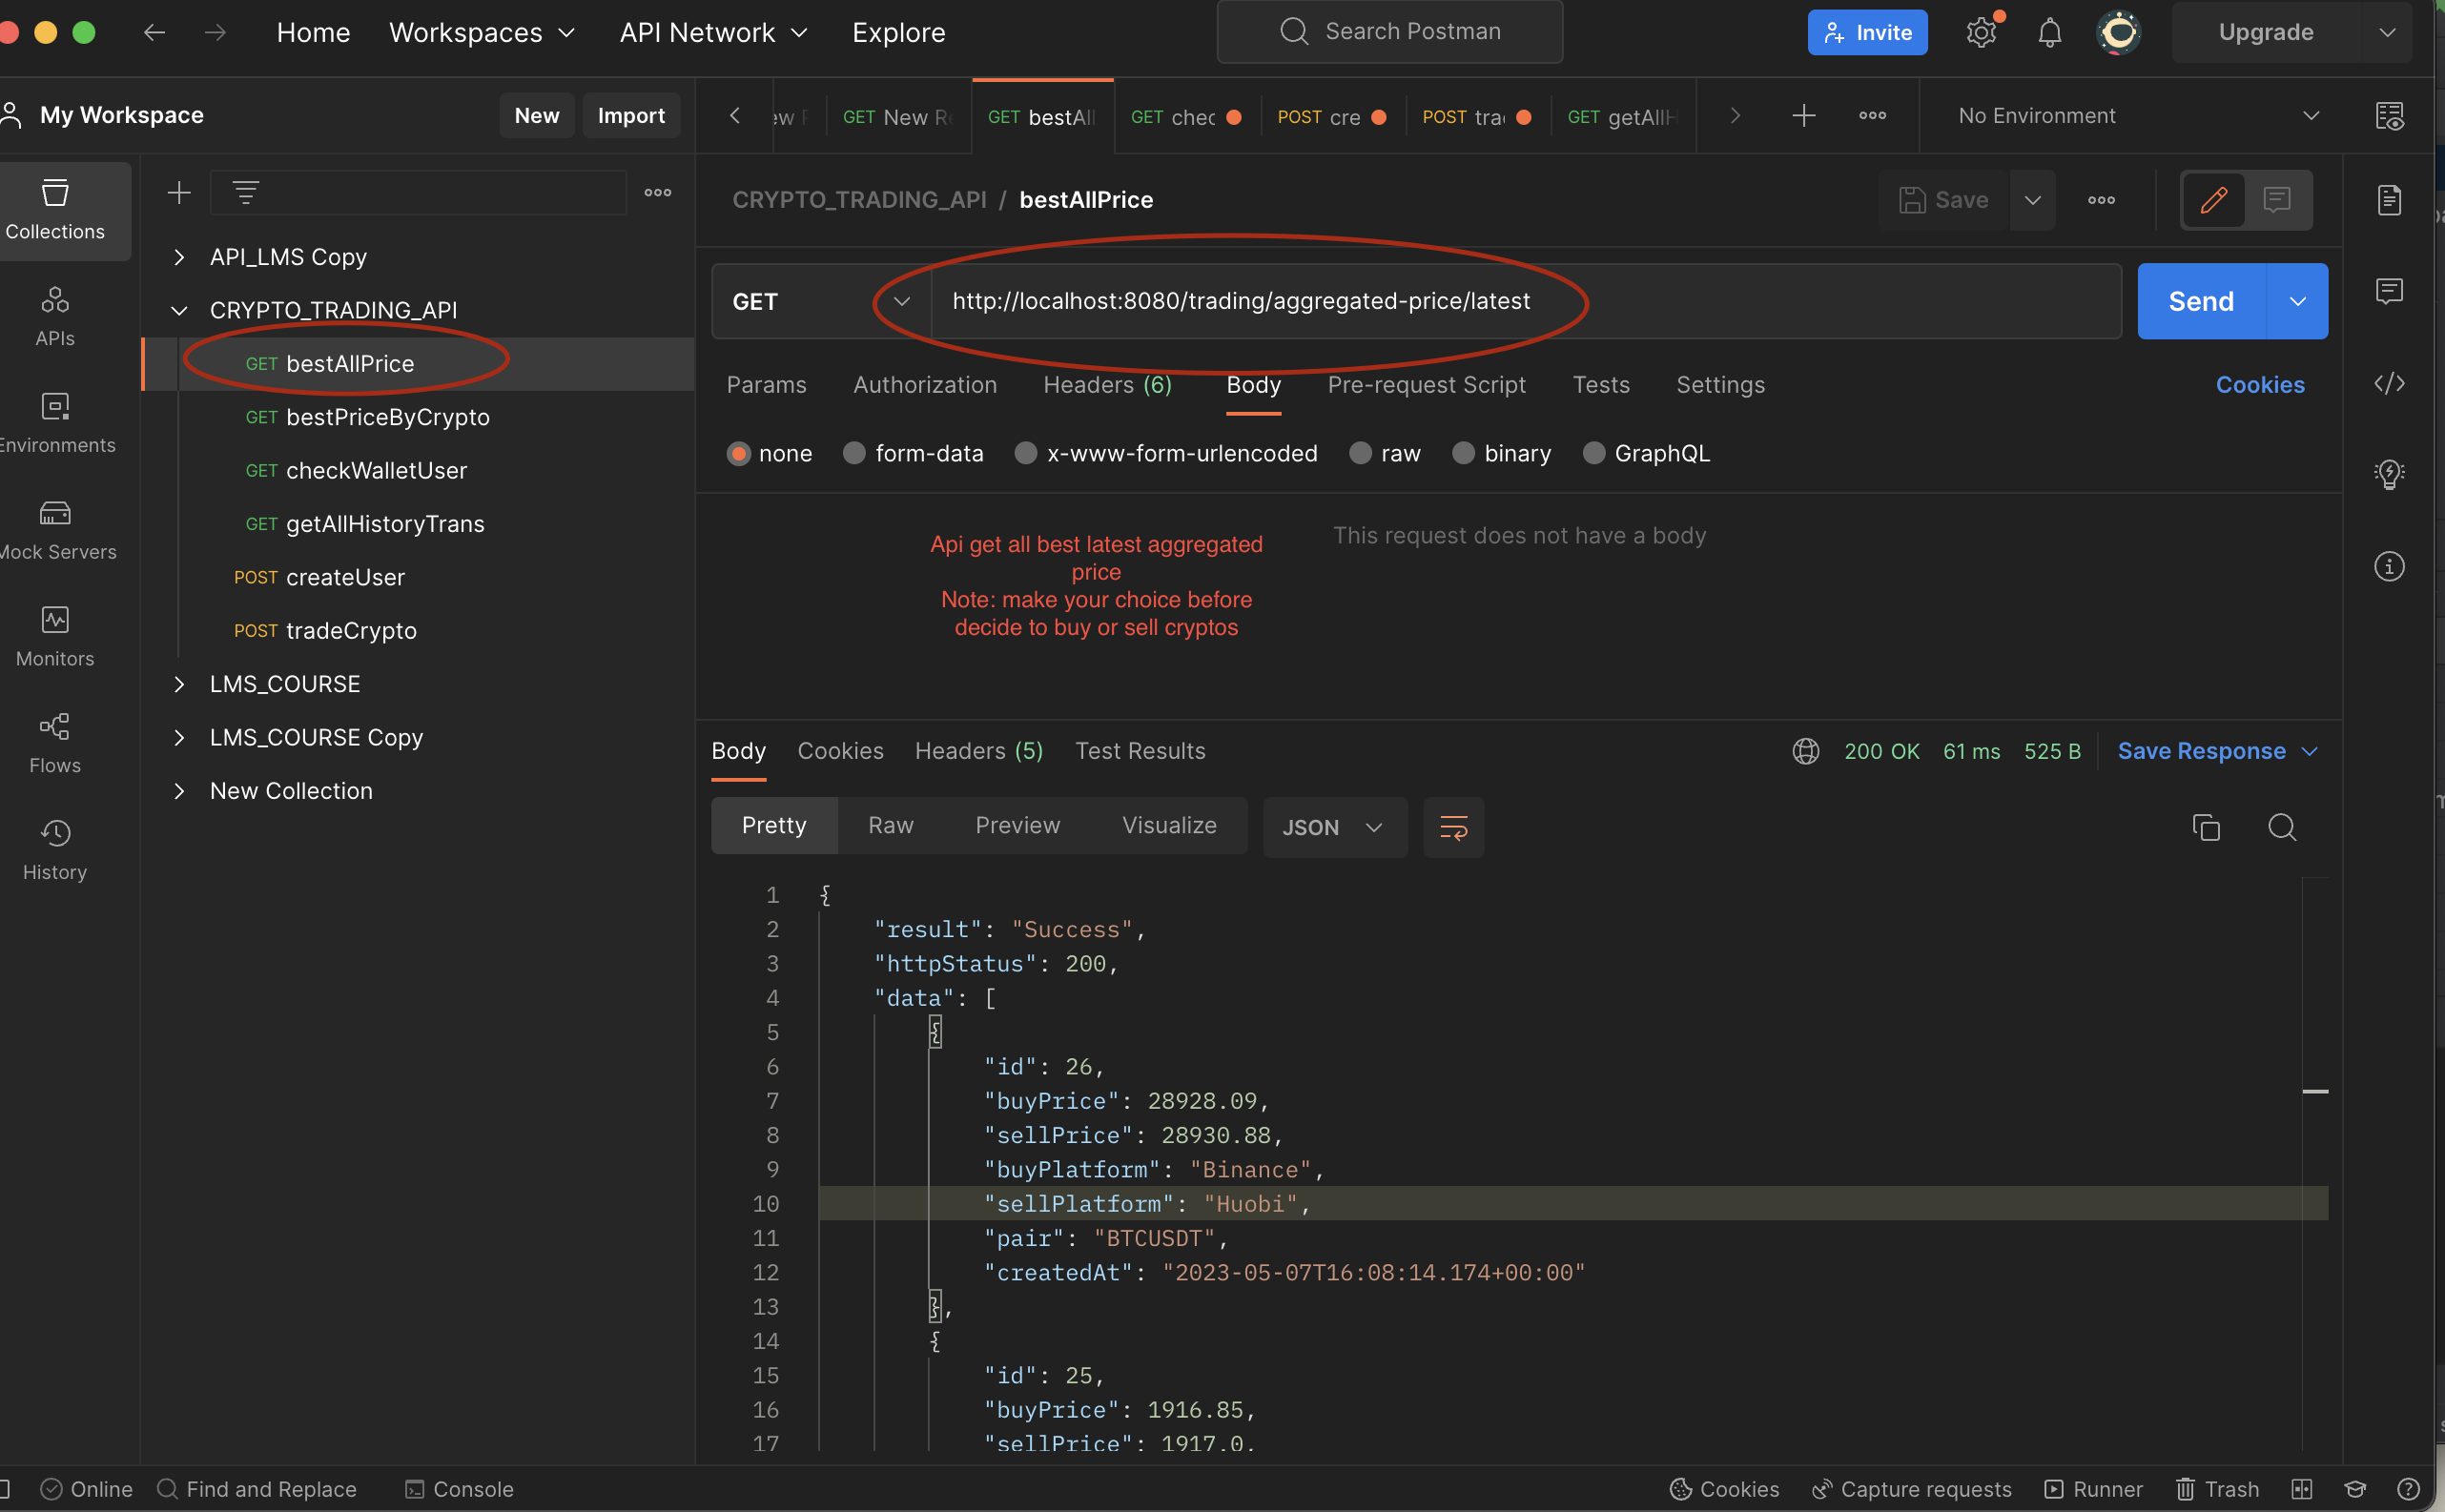Open the Send button dropdown arrow
2445x1512 pixels.
[2297, 301]
